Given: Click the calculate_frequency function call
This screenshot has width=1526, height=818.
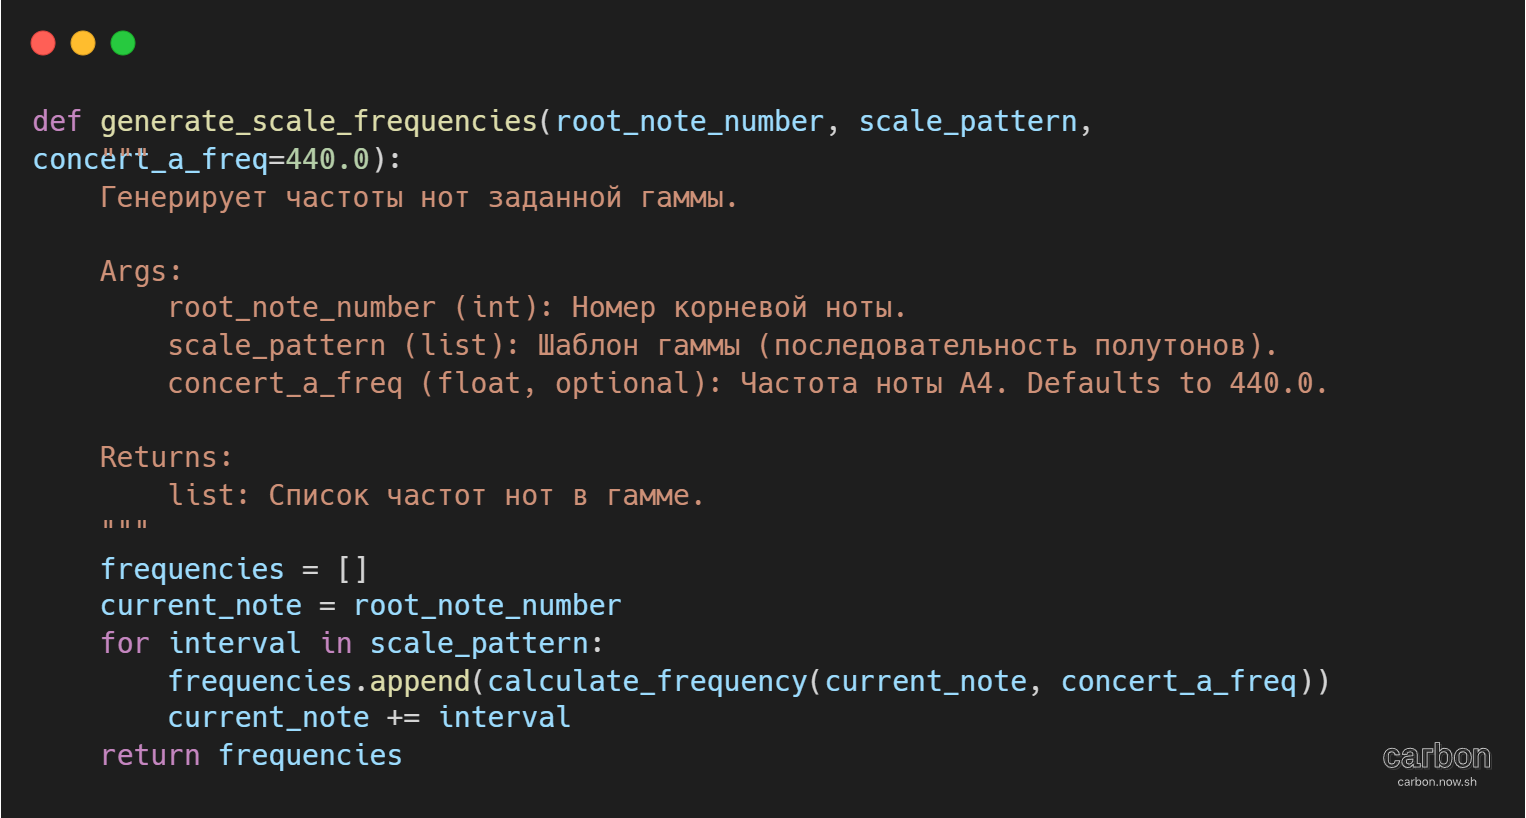Looking at the screenshot, I should 647,681.
